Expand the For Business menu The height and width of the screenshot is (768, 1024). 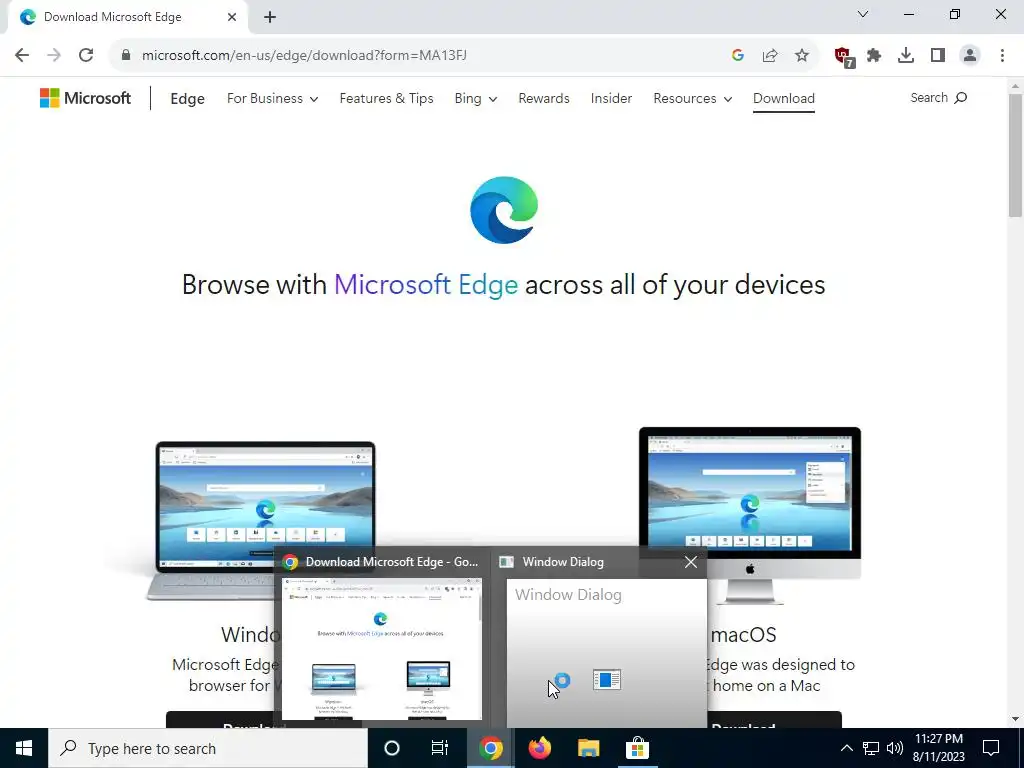coord(272,99)
